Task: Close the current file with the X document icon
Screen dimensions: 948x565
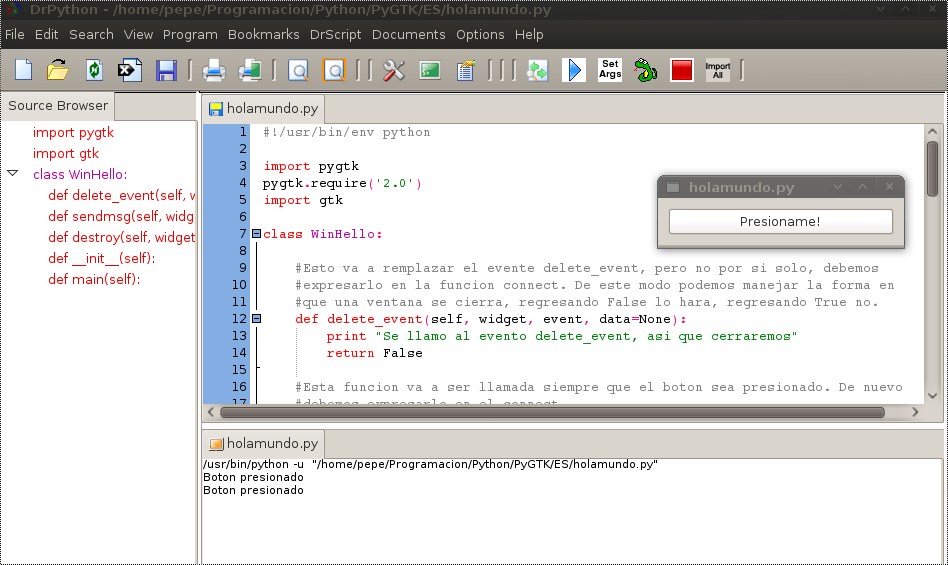Action: tap(129, 70)
